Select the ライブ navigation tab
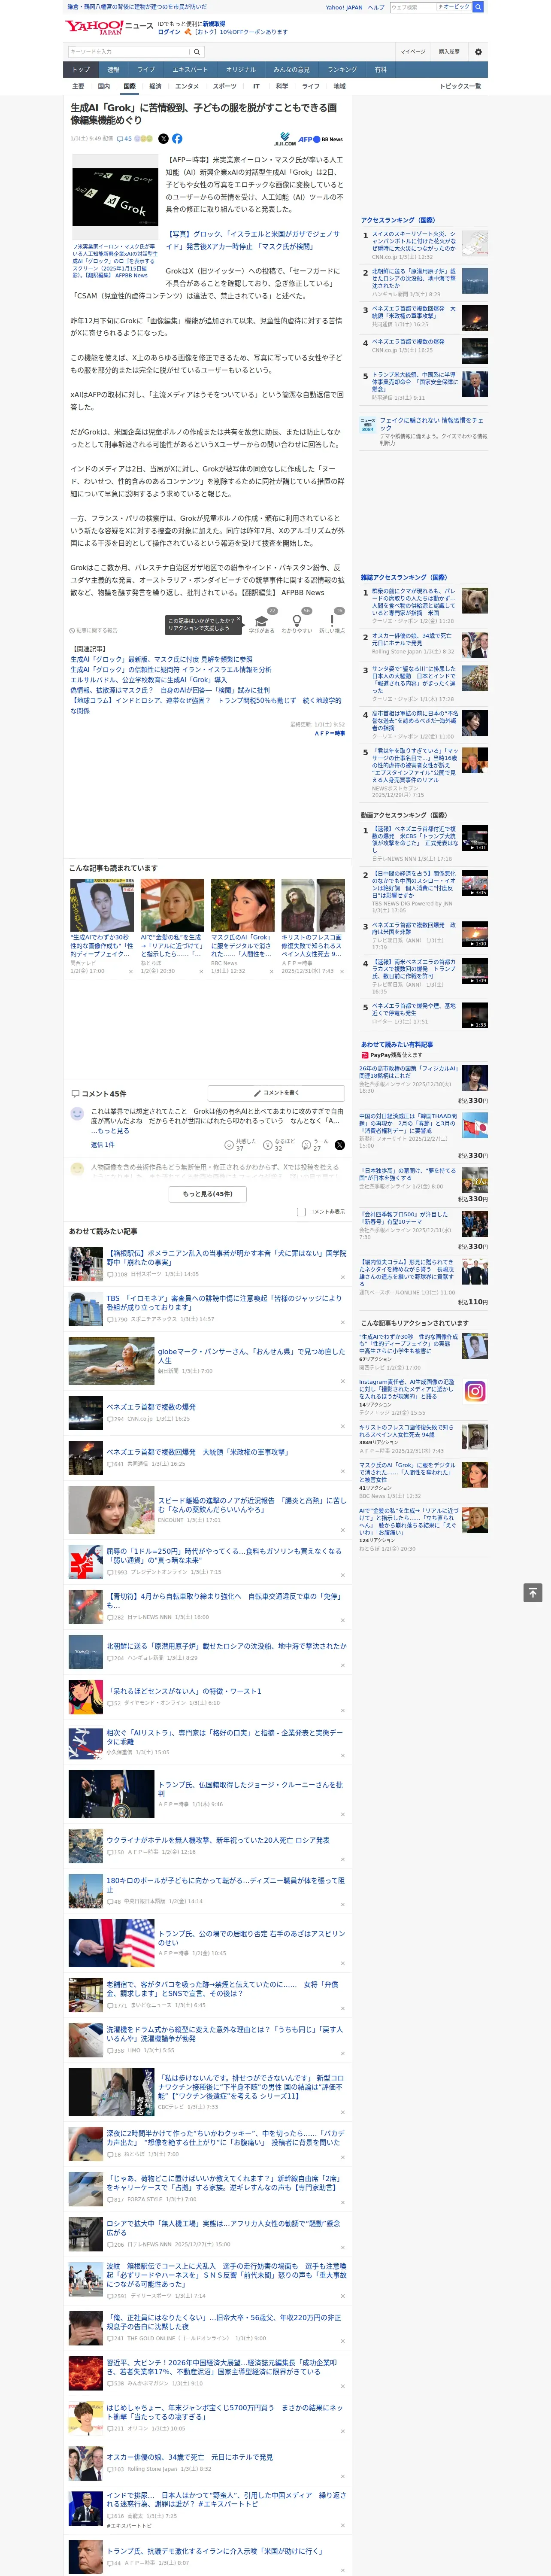The width and height of the screenshot is (551, 2576). [x=146, y=69]
